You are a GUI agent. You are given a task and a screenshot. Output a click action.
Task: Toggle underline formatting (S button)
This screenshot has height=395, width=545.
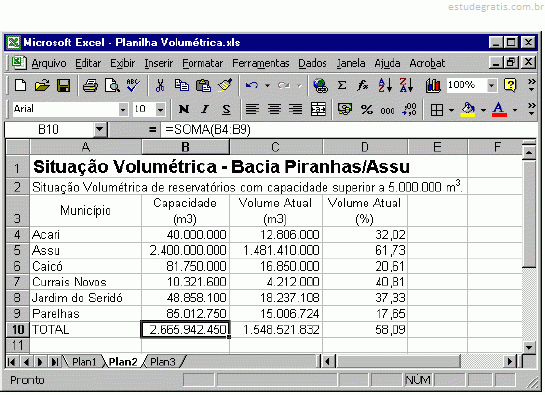coord(226,110)
